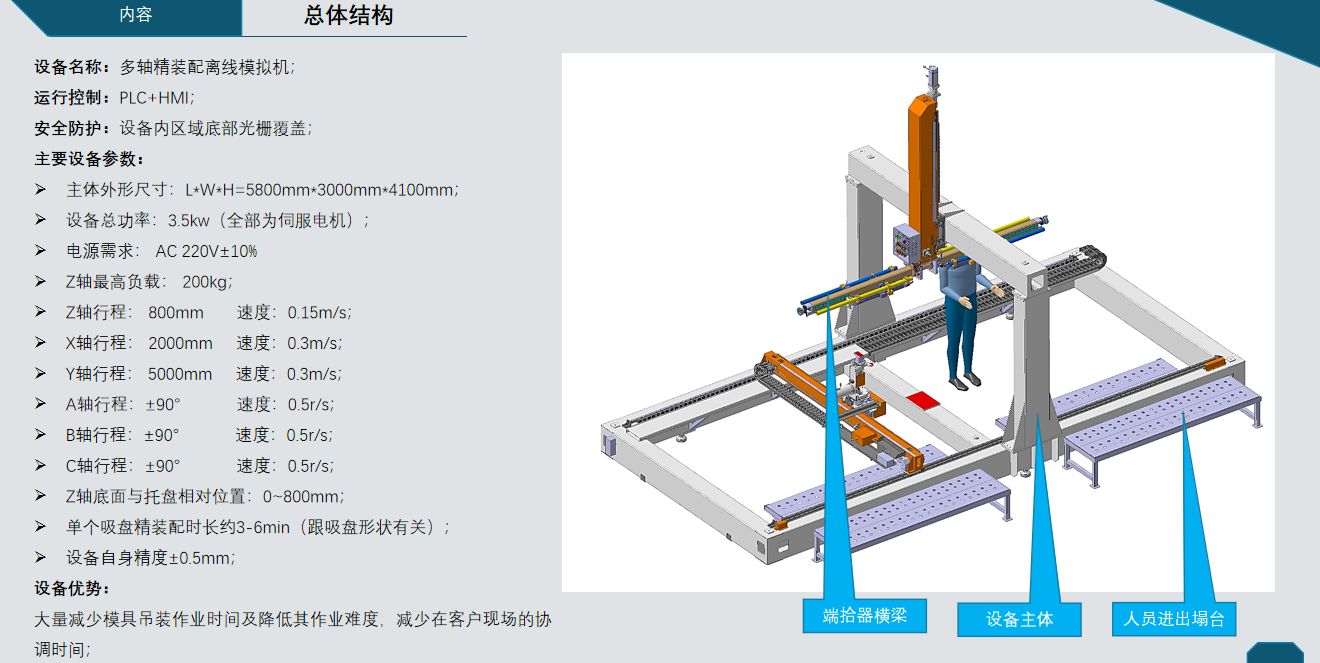Click the 内容 header tab
1320x663 pixels.
click(136, 15)
